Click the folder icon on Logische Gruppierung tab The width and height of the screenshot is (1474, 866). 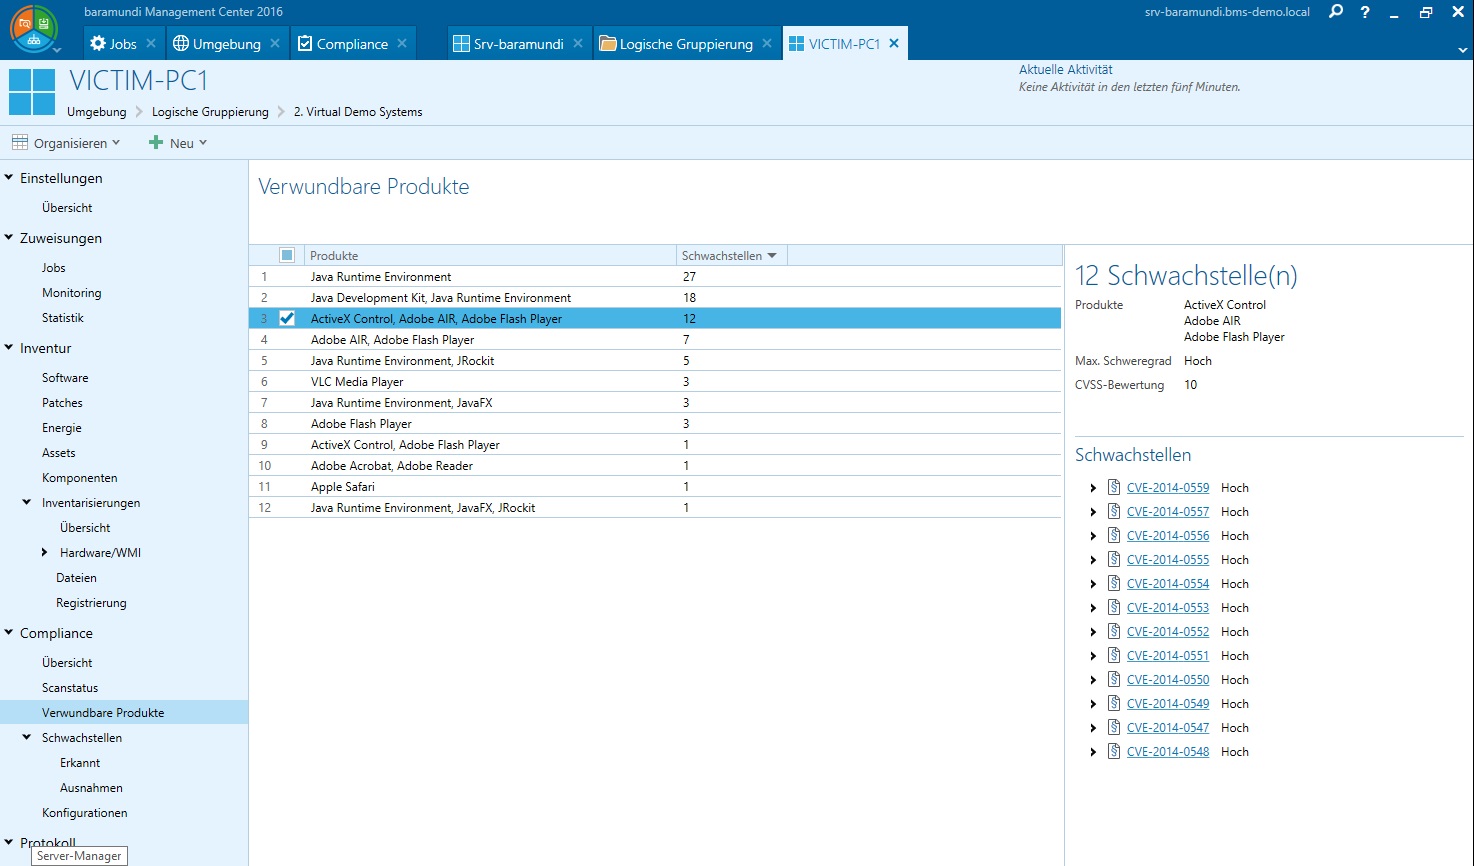pos(607,43)
